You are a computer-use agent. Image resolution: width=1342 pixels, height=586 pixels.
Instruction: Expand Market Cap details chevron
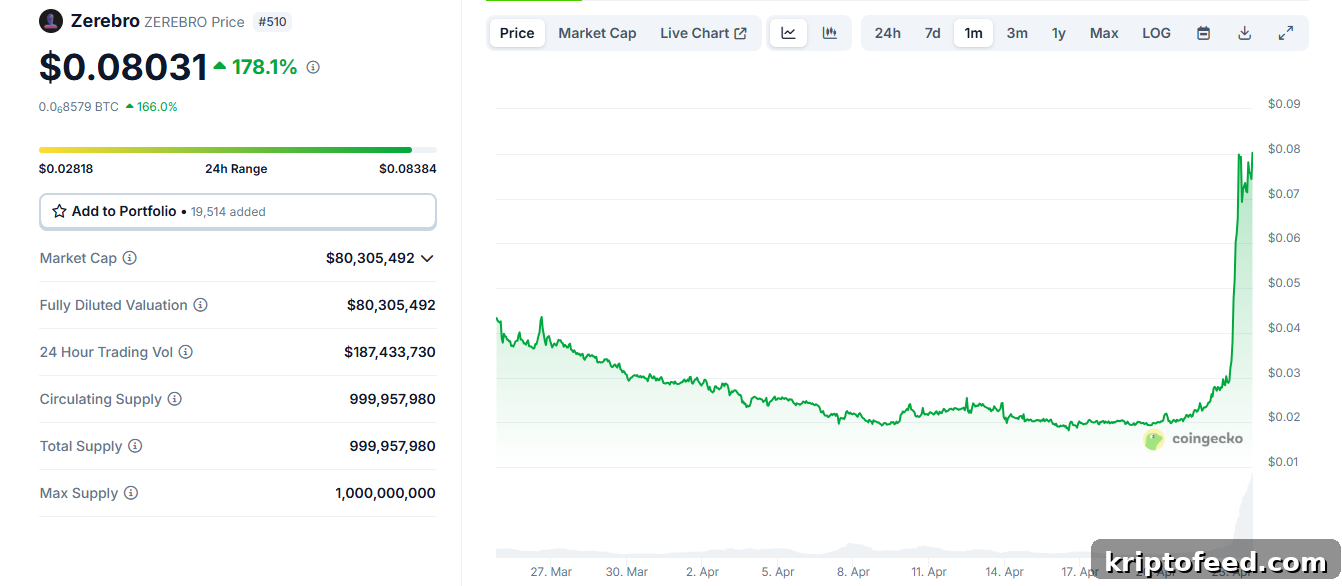427,258
